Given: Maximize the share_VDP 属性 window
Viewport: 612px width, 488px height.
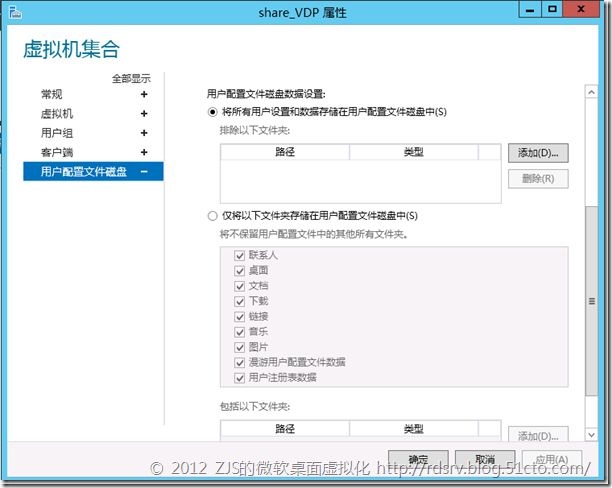Looking at the screenshot, I should pos(552,9).
